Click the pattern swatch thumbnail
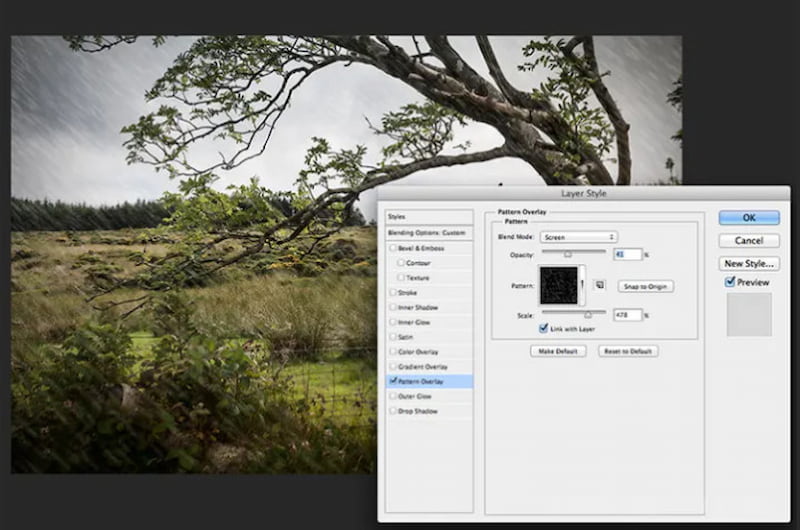The width and height of the screenshot is (800, 530). click(x=559, y=285)
